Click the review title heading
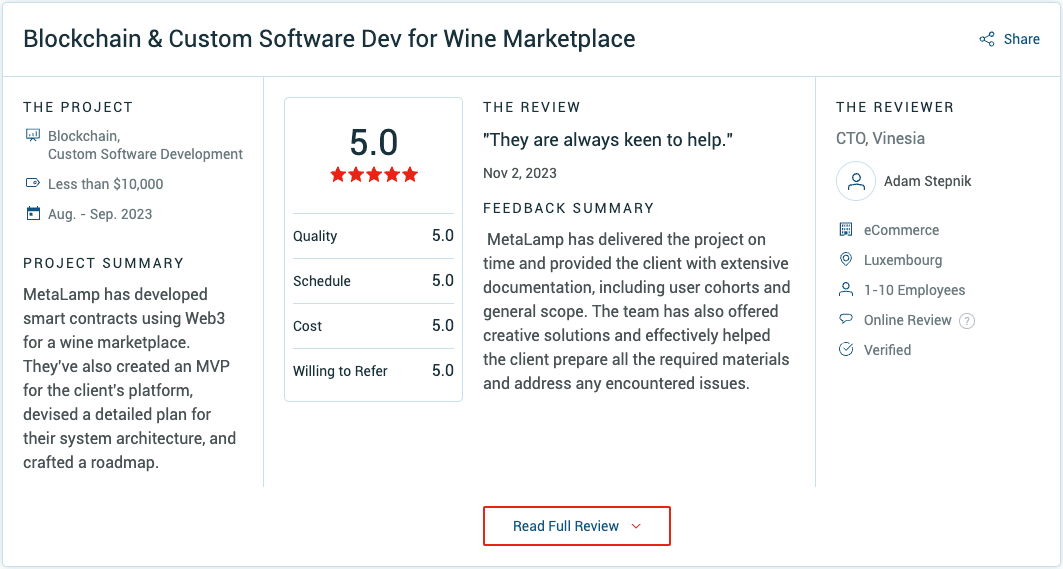1063x569 pixels. pos(328,39)
